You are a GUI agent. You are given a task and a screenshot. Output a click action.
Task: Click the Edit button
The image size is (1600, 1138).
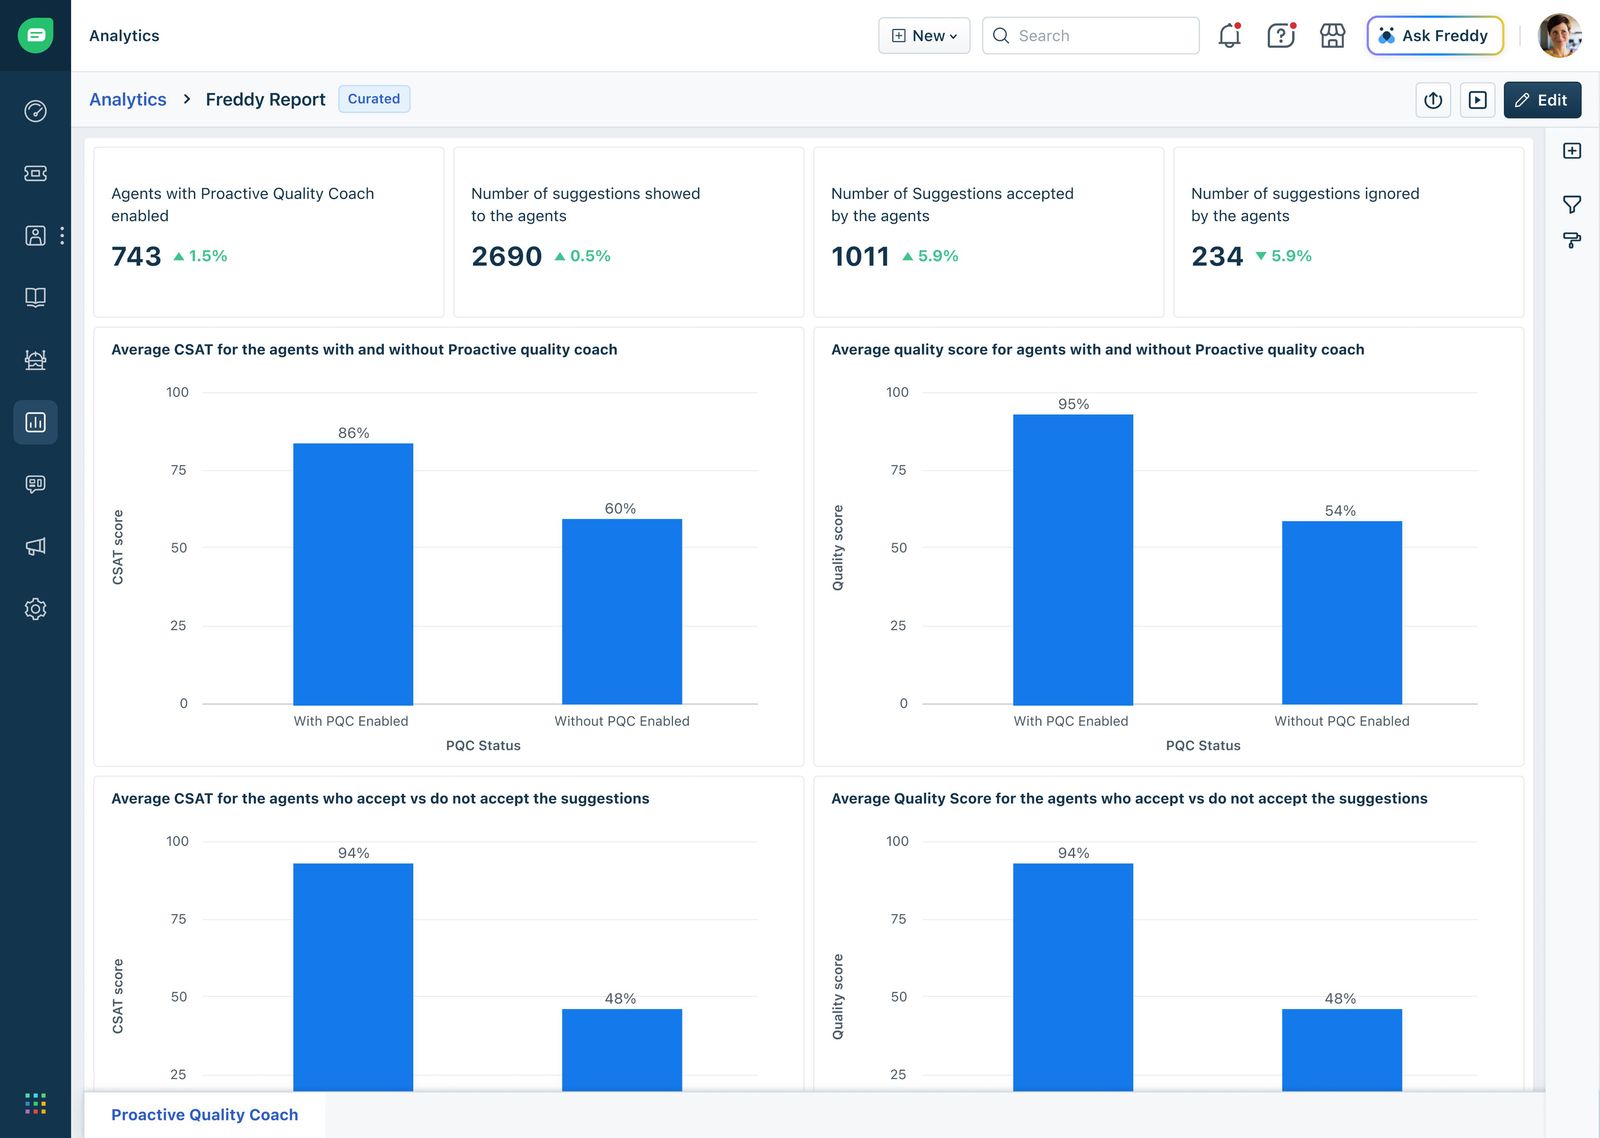pyautogui.click(x=1542, y=100)
